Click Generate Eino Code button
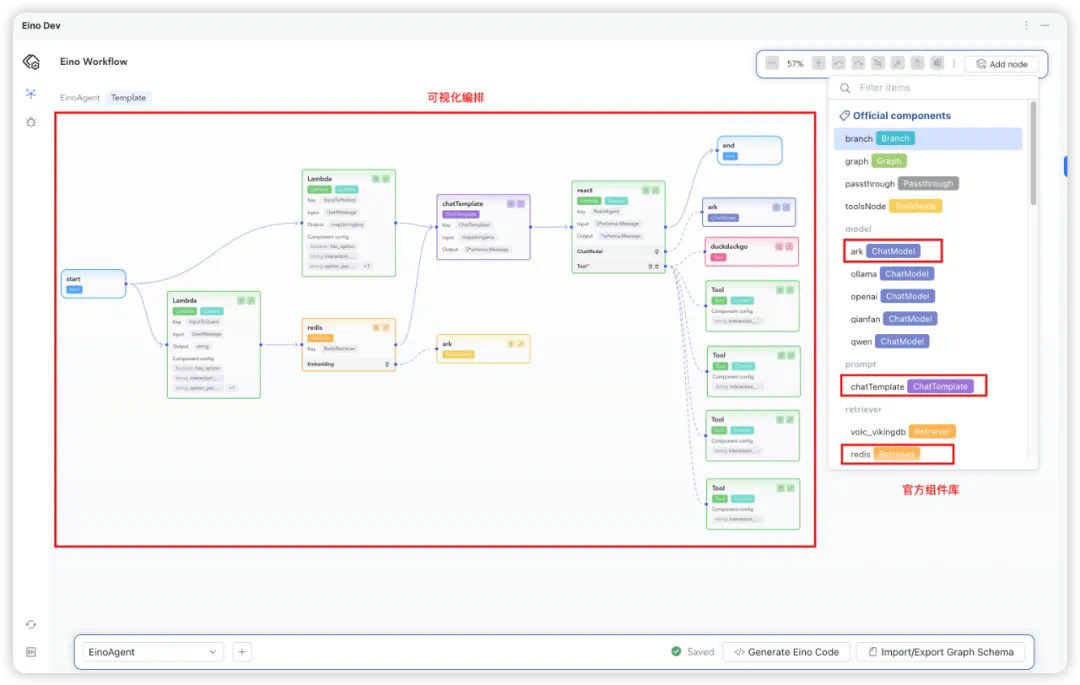Screen dimensions: 1080x685 786,652
